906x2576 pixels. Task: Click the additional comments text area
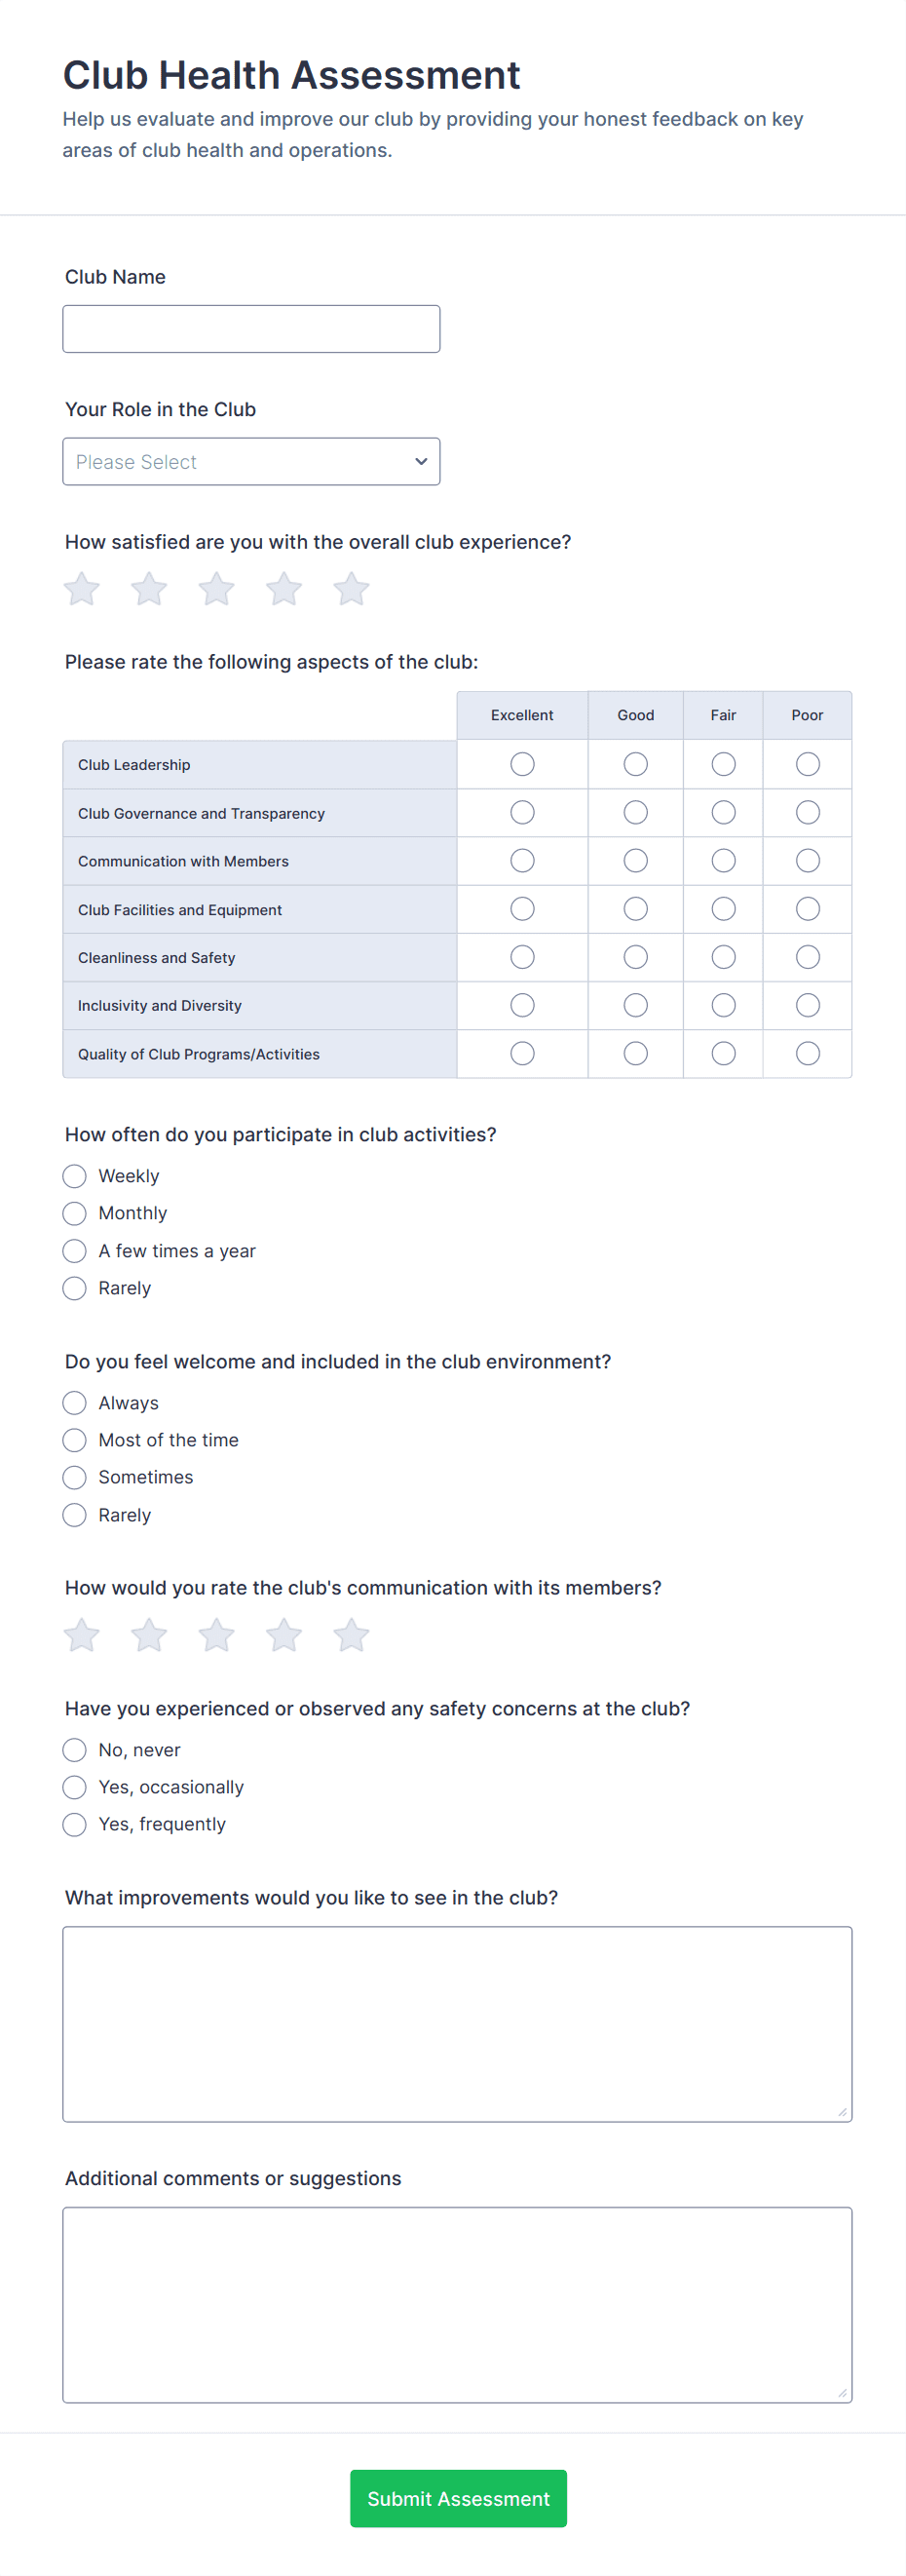(457, 2304)
